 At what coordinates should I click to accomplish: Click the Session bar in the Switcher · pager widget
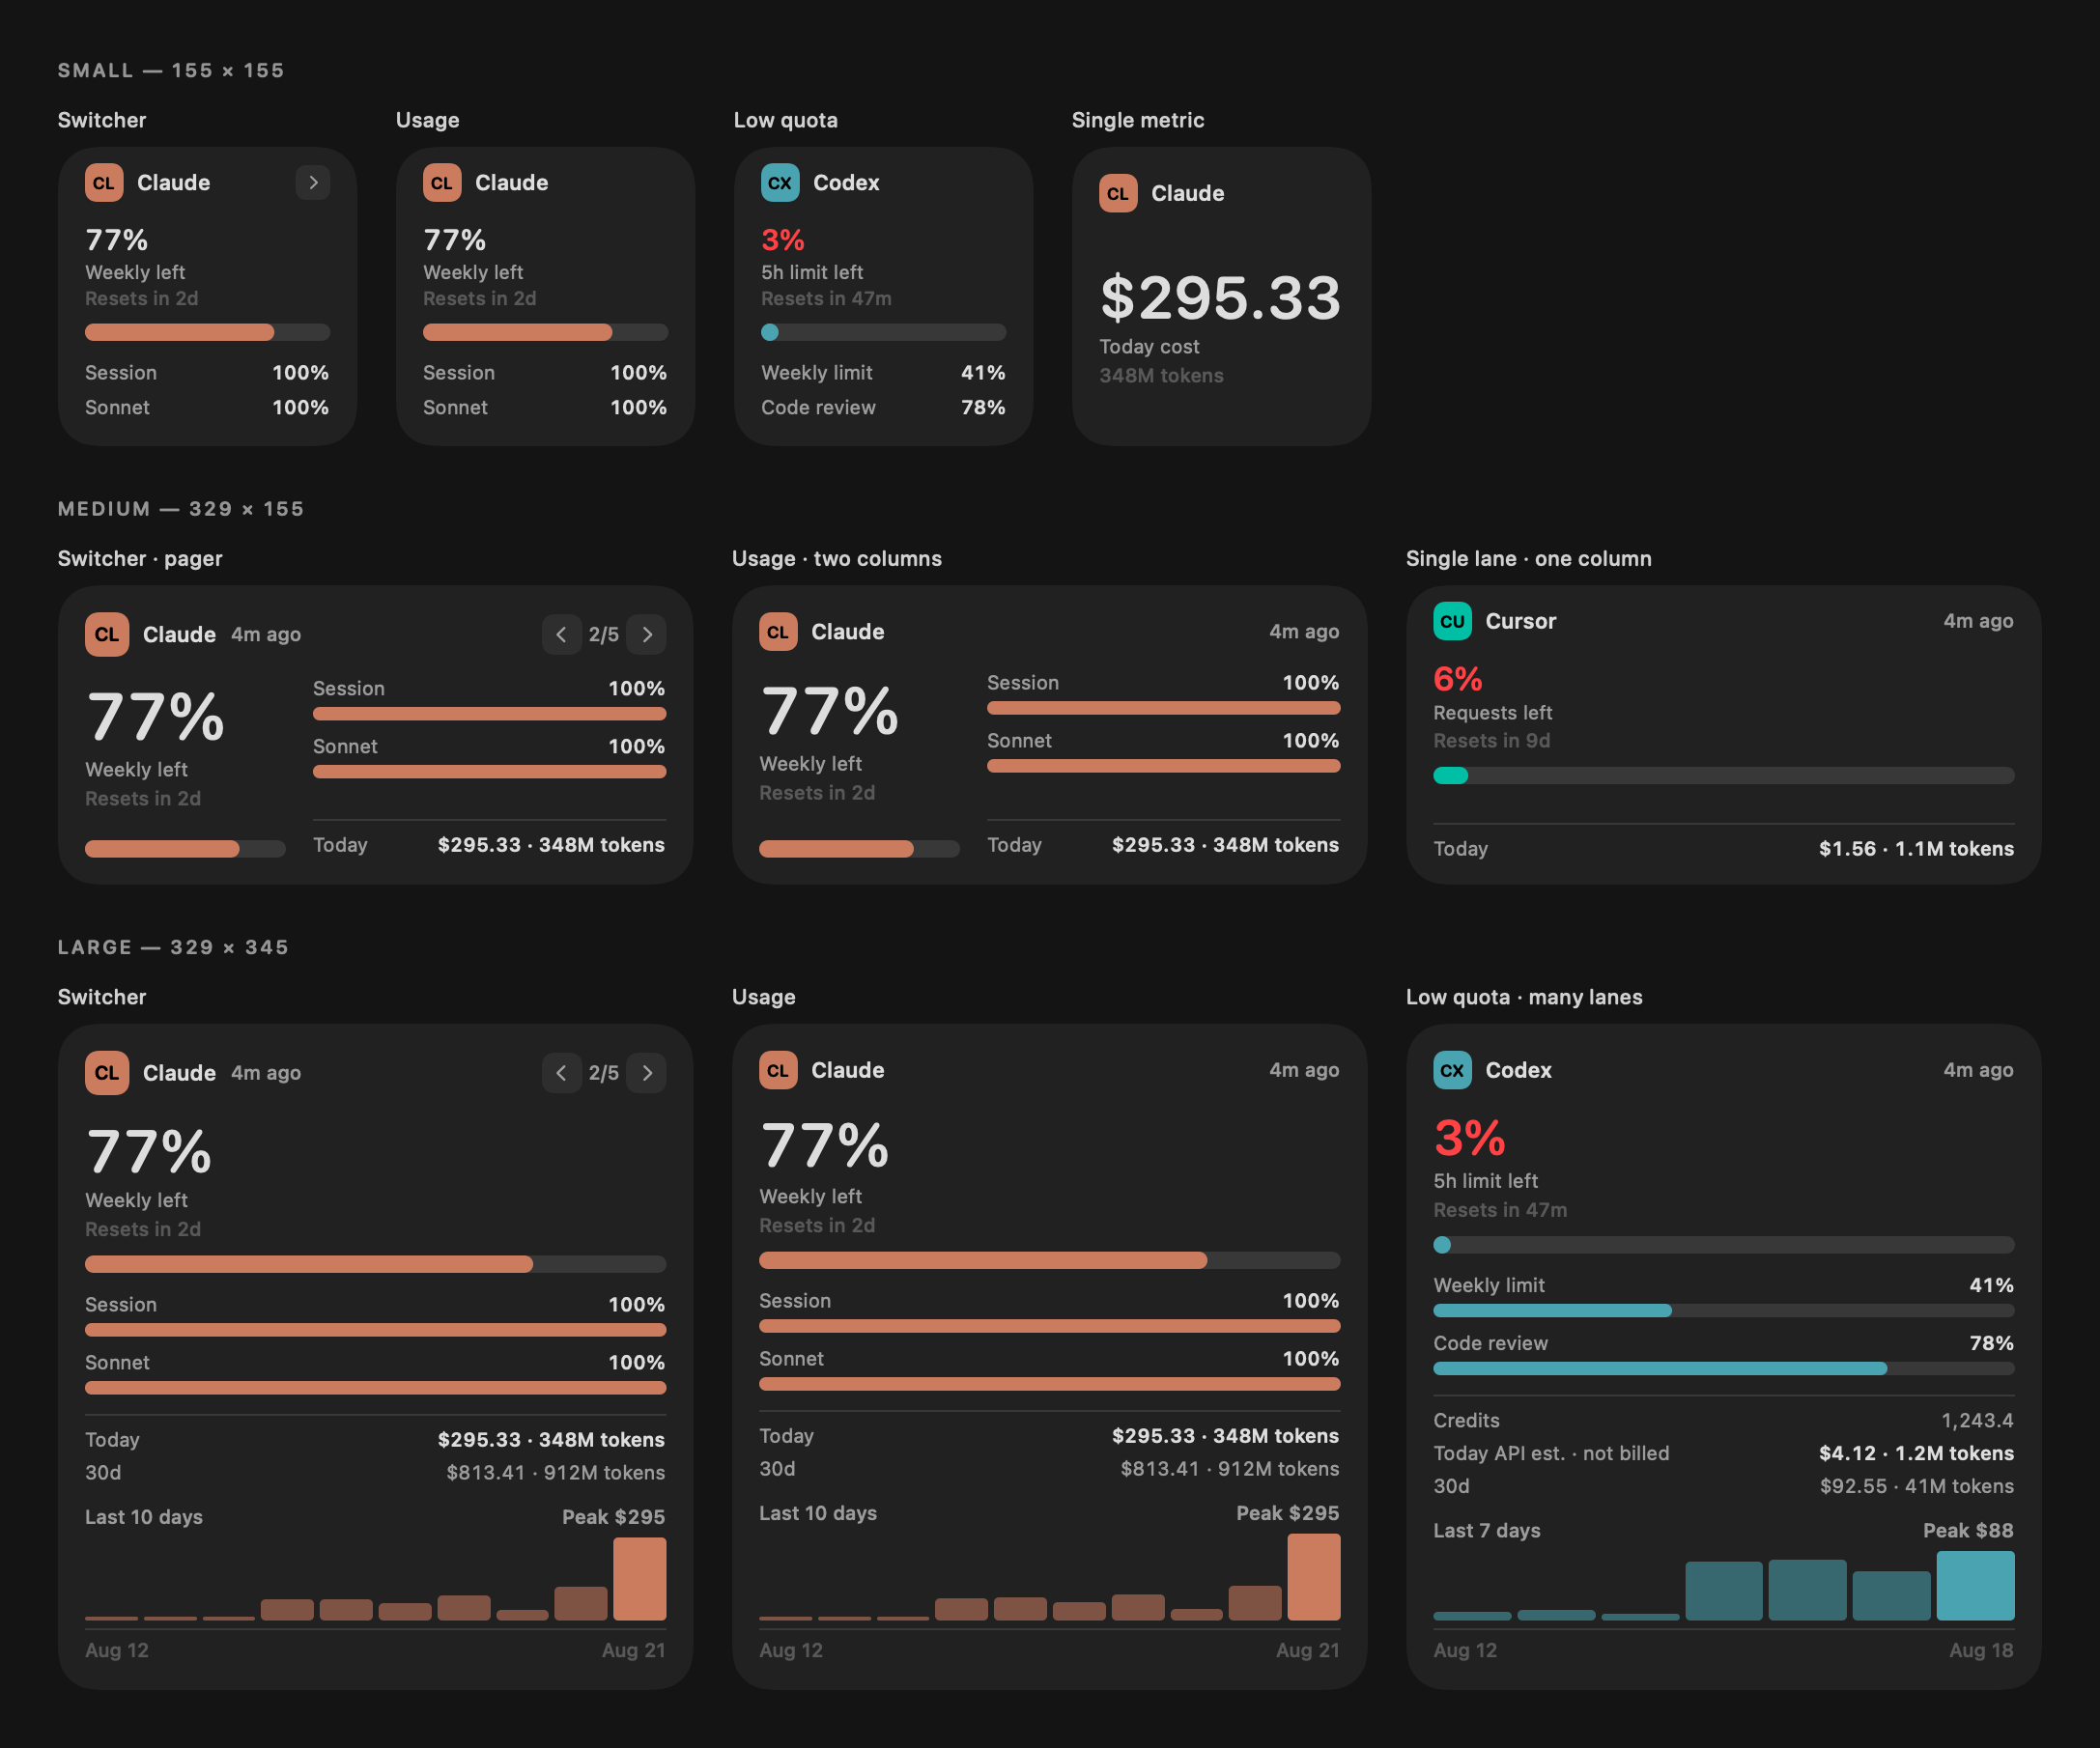tap(489, 714)
